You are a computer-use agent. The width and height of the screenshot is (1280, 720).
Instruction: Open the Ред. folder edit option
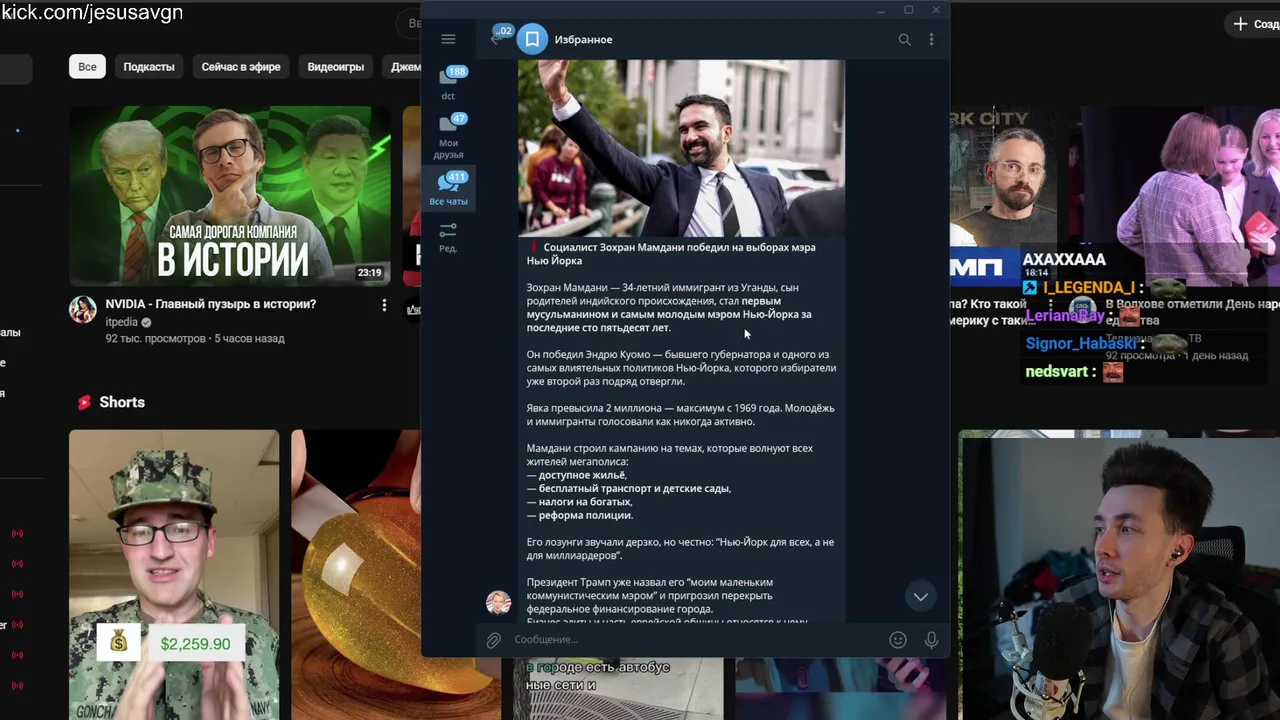pos(448,237)
